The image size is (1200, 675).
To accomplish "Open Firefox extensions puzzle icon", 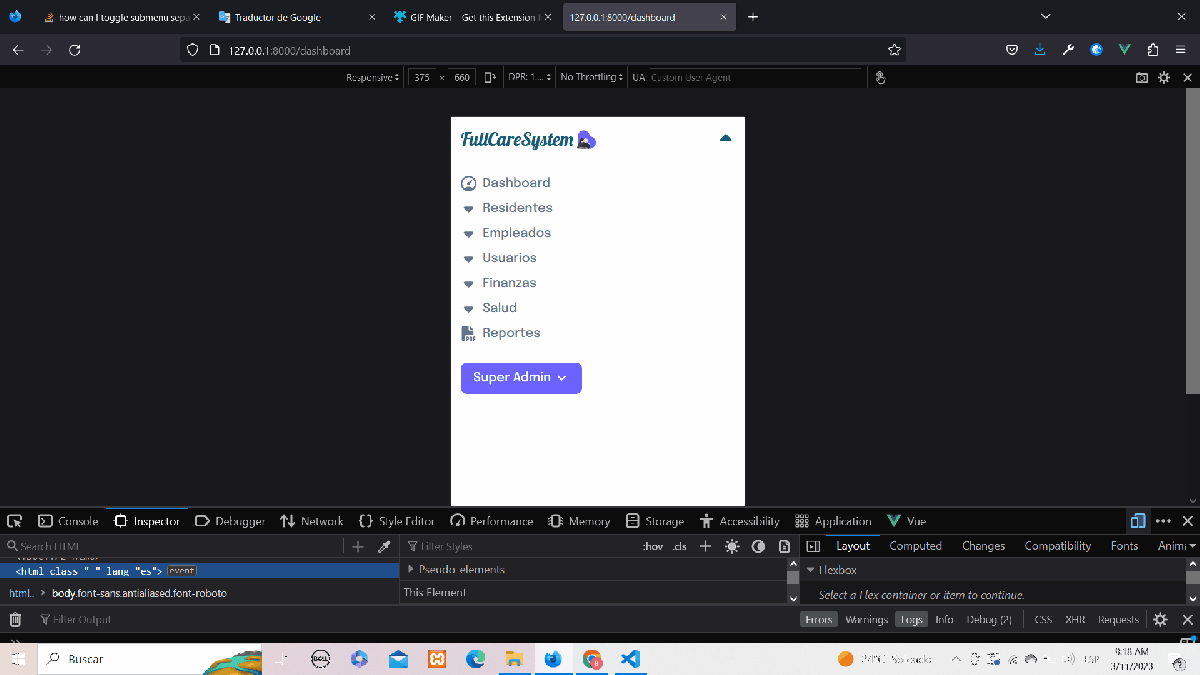I will tap(1152, 50).
